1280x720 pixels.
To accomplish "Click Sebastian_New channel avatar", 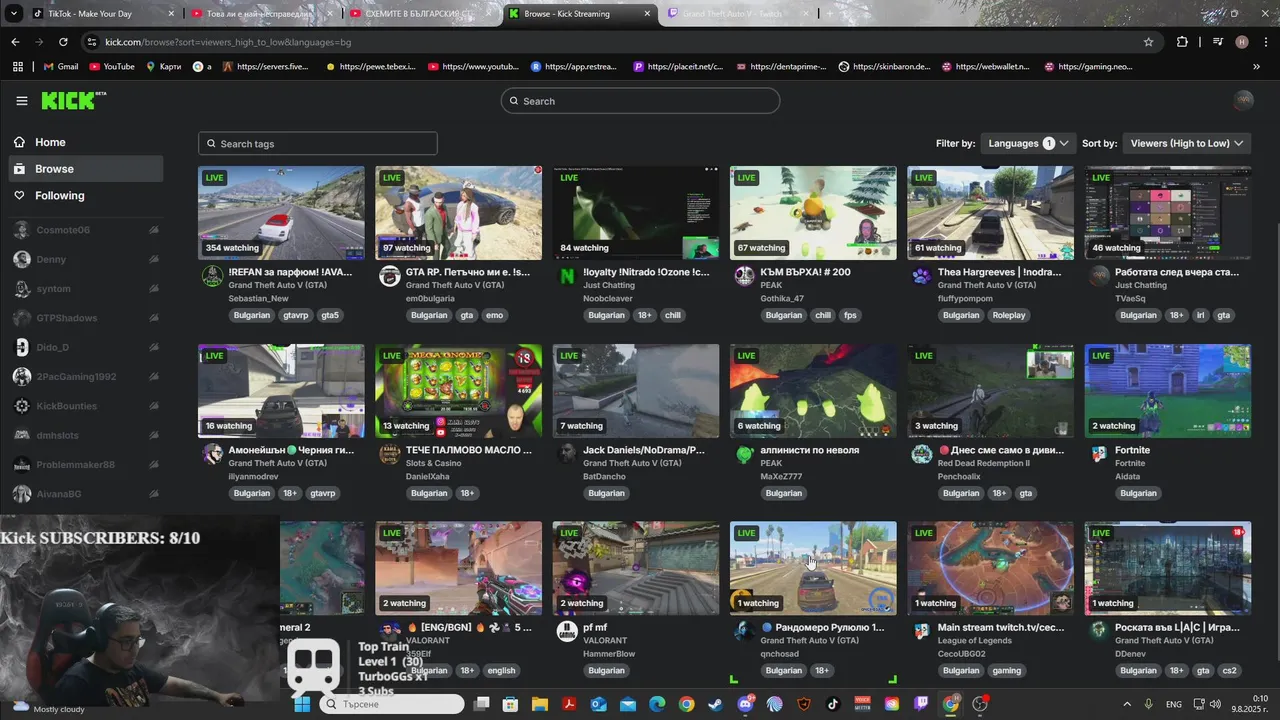I will tap(212, 276).
